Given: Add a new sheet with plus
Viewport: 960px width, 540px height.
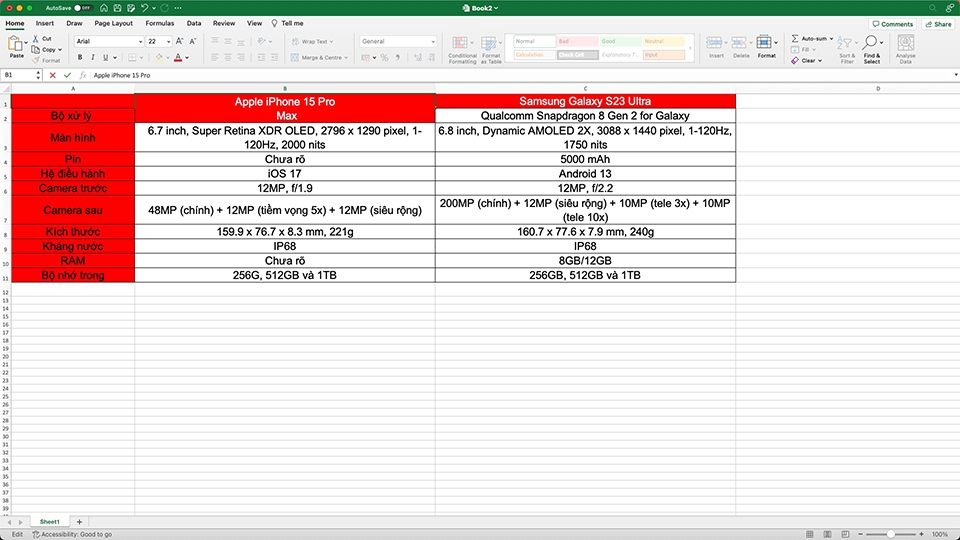Looking at the screenshot, I should coord(79,522).
